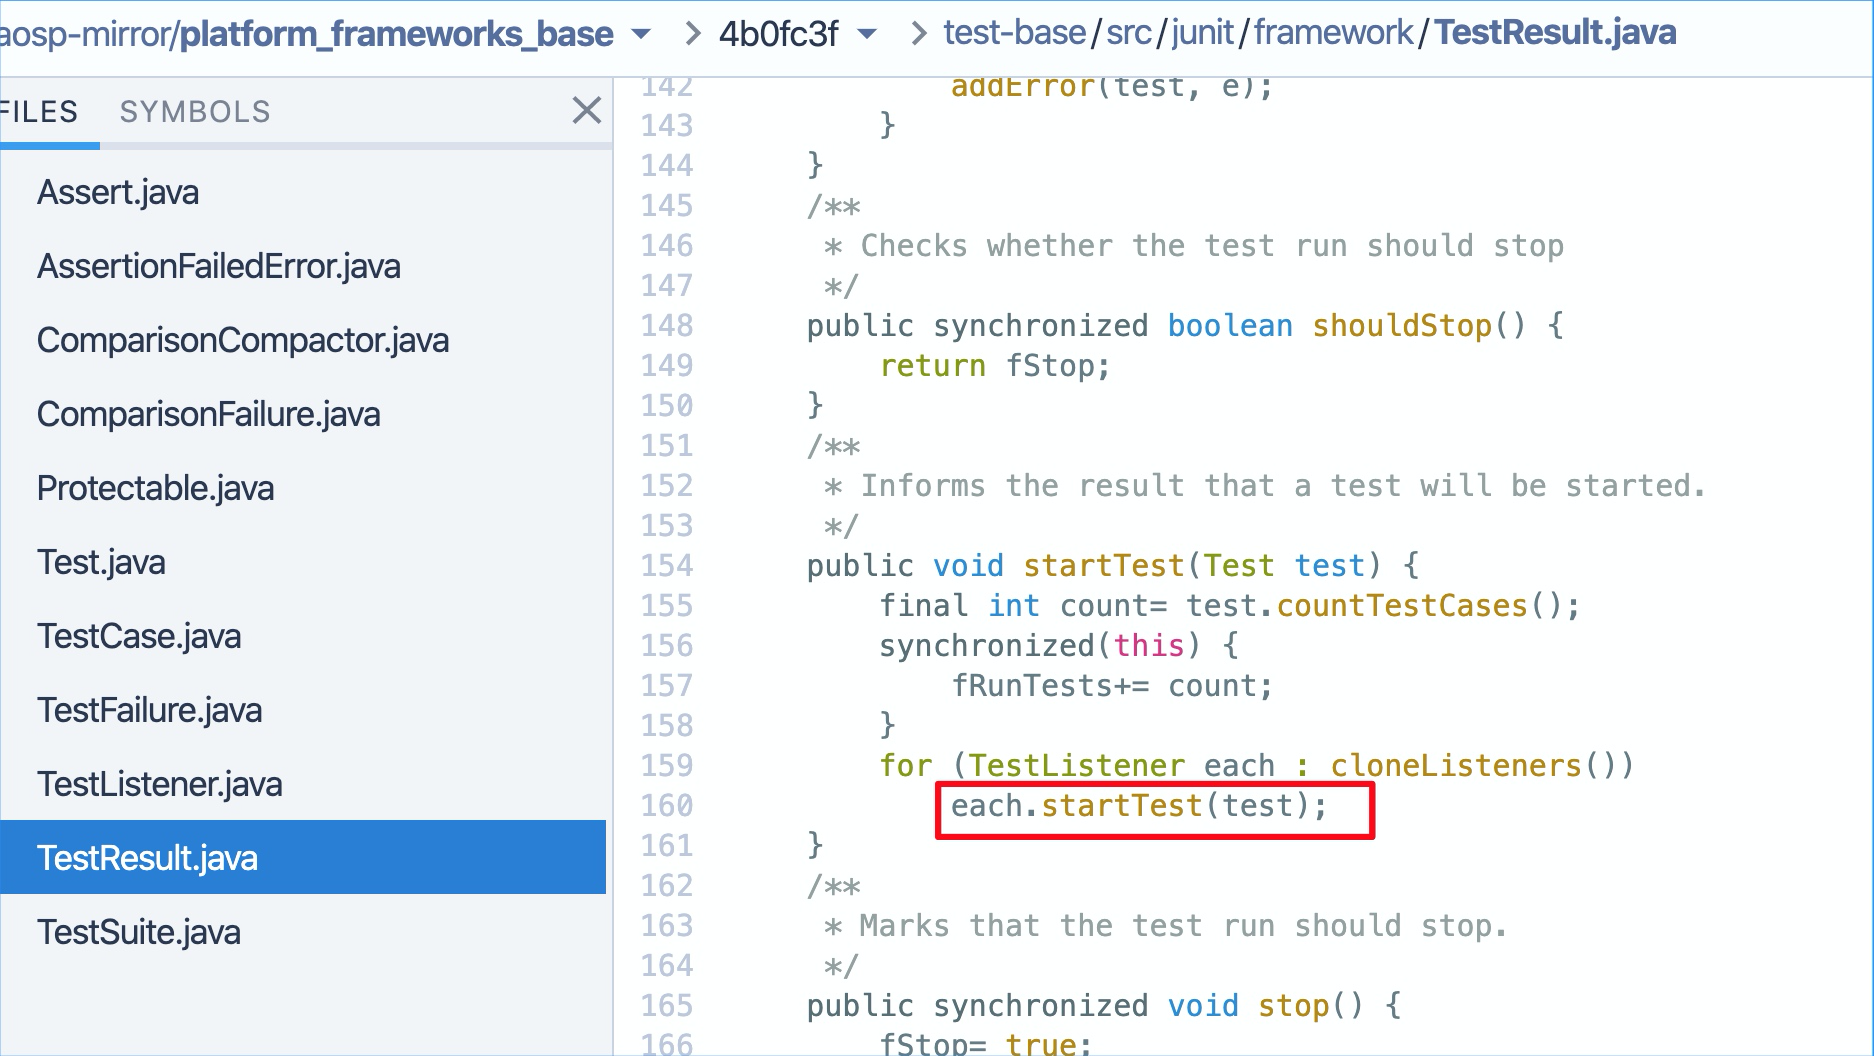1874x1056 pixels.
Task: Click each.startTest call on line 160
Action: click(x=1139, y=806)
